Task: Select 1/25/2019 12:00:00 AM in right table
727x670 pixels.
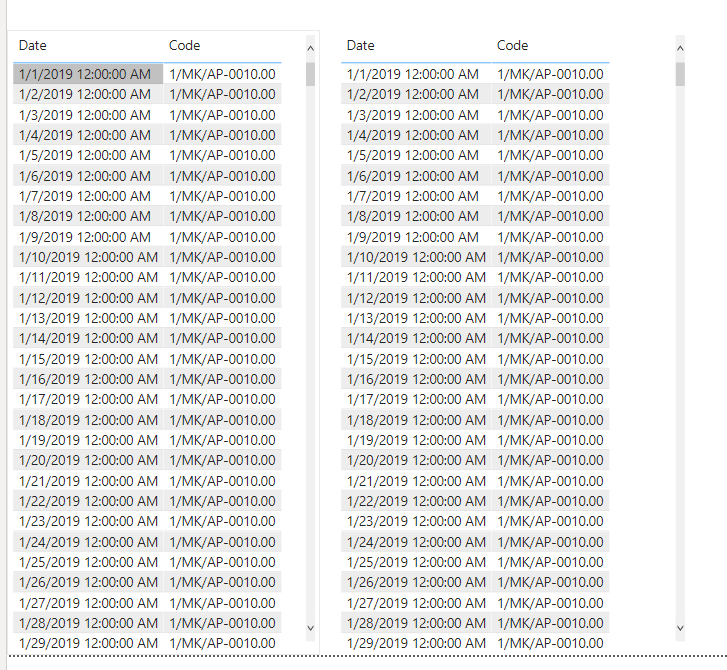Action: click(416, 562)
